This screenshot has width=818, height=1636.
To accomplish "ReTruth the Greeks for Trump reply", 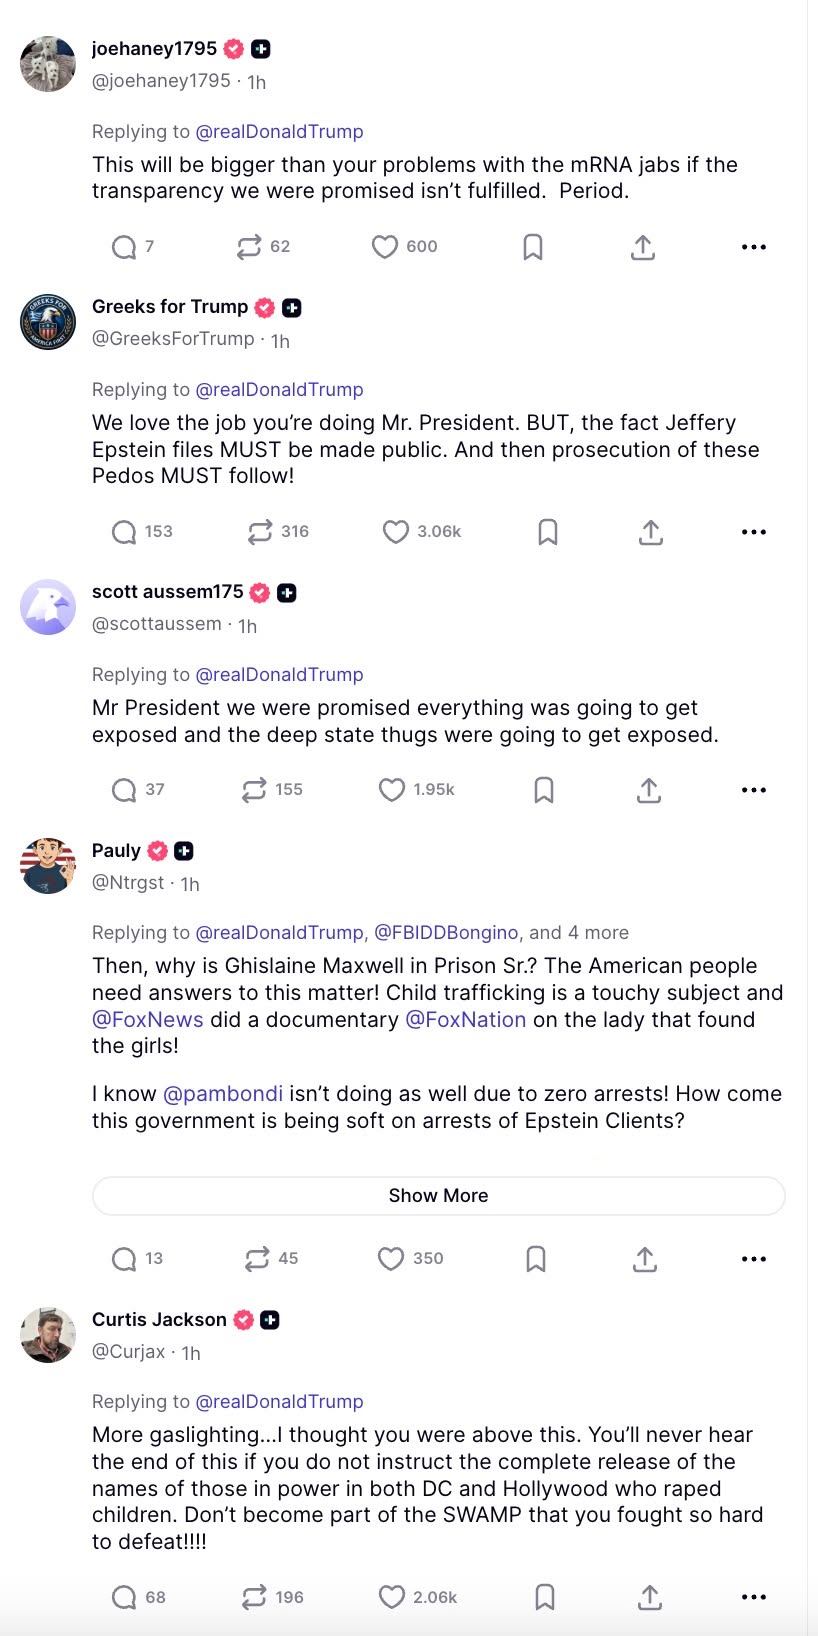I will click(260, 532).
